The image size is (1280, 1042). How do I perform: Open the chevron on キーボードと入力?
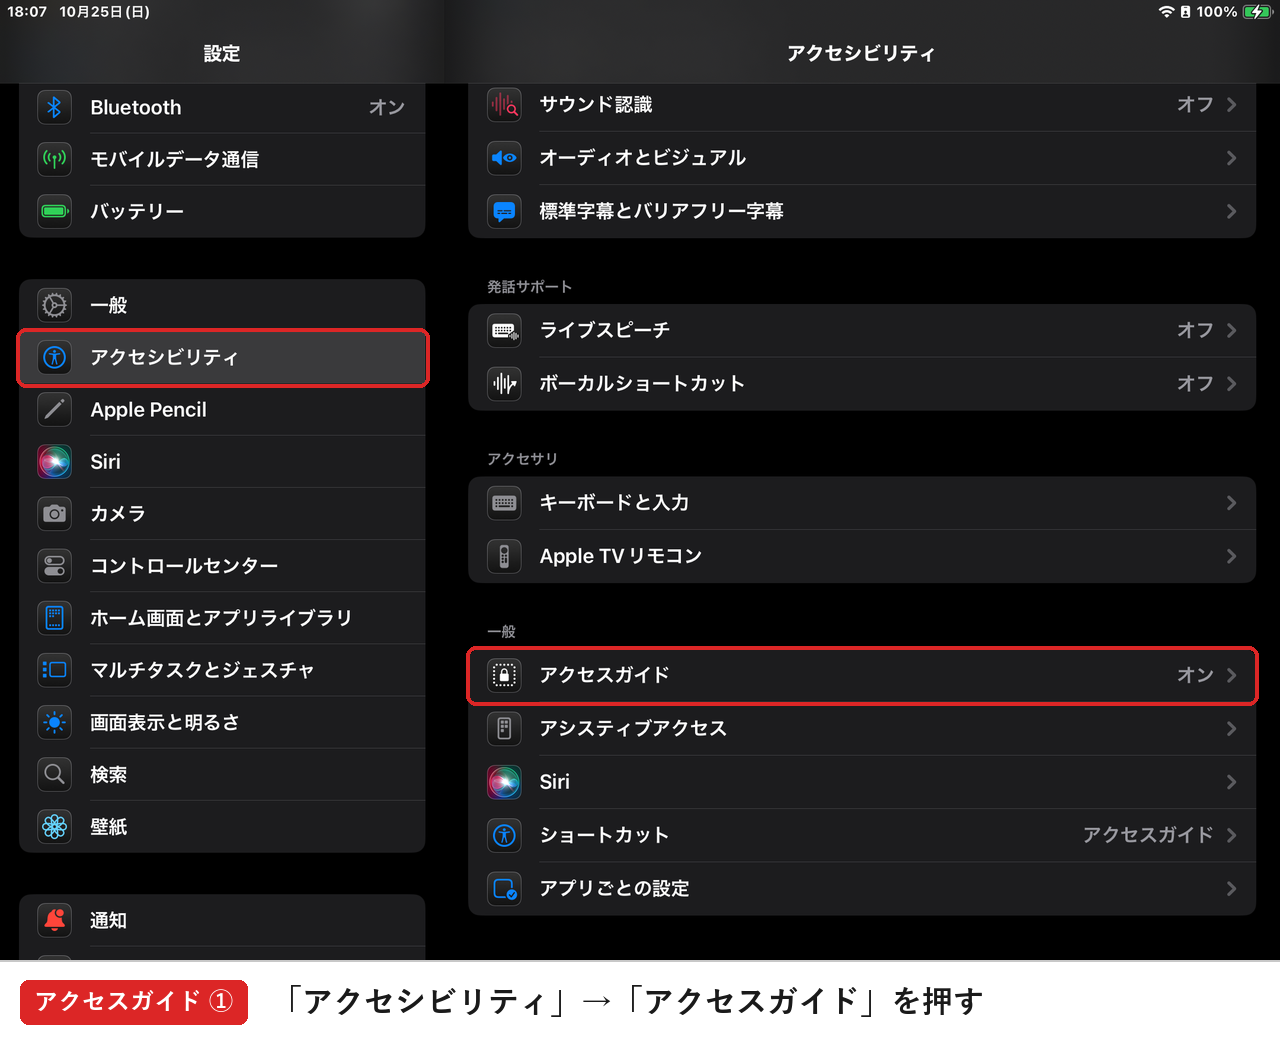coord(1231,503)
